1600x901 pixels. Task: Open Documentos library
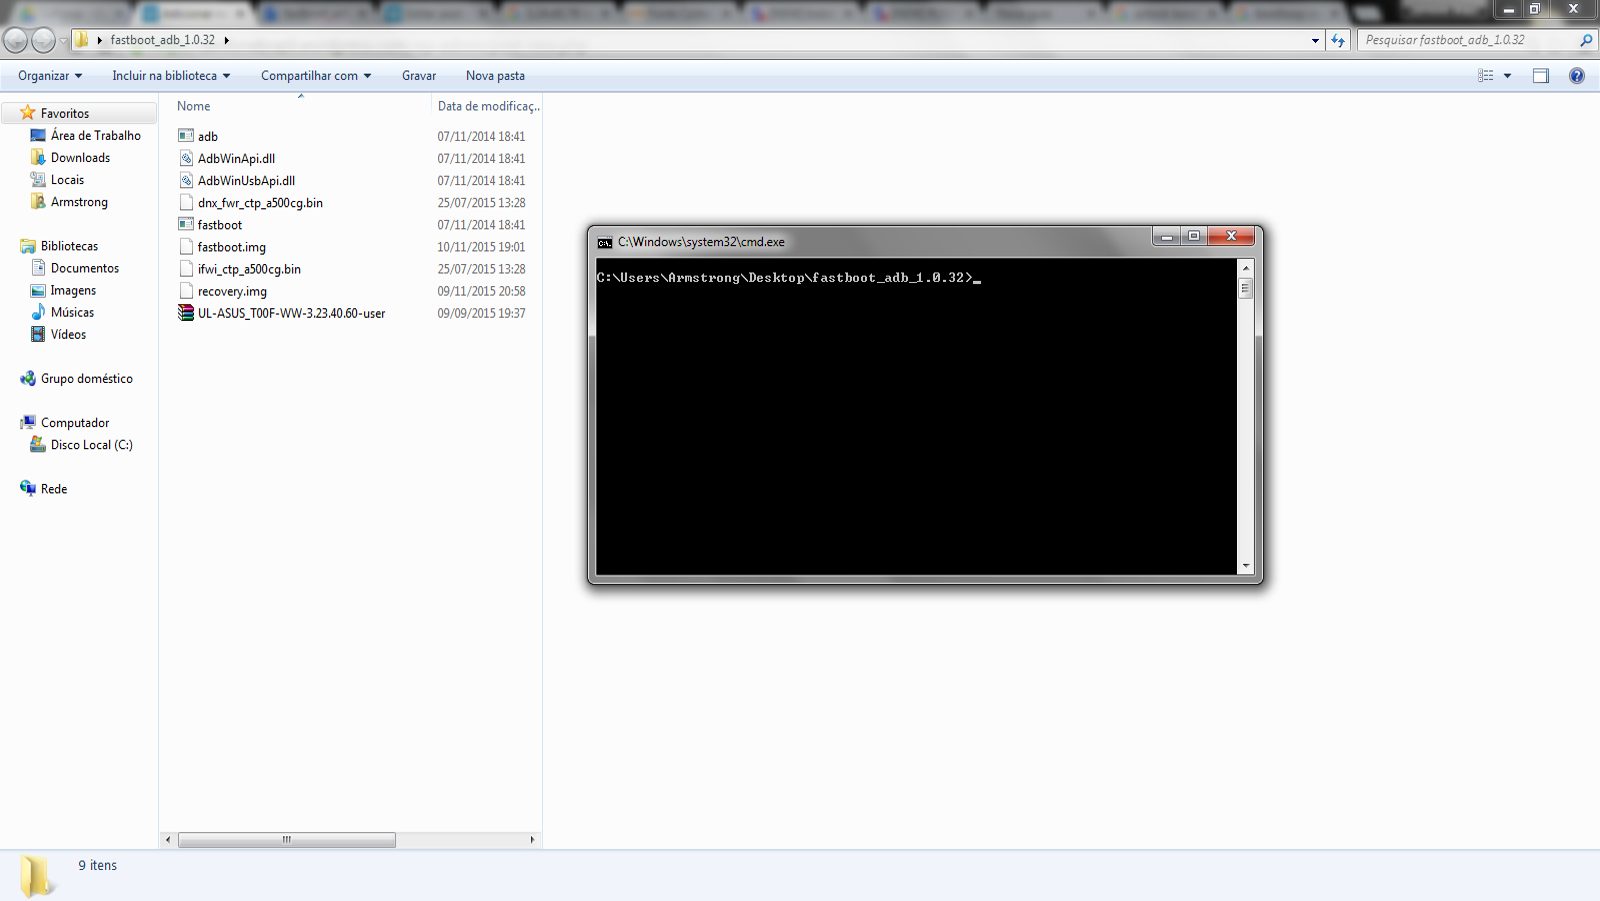click(x=85, y=268)
